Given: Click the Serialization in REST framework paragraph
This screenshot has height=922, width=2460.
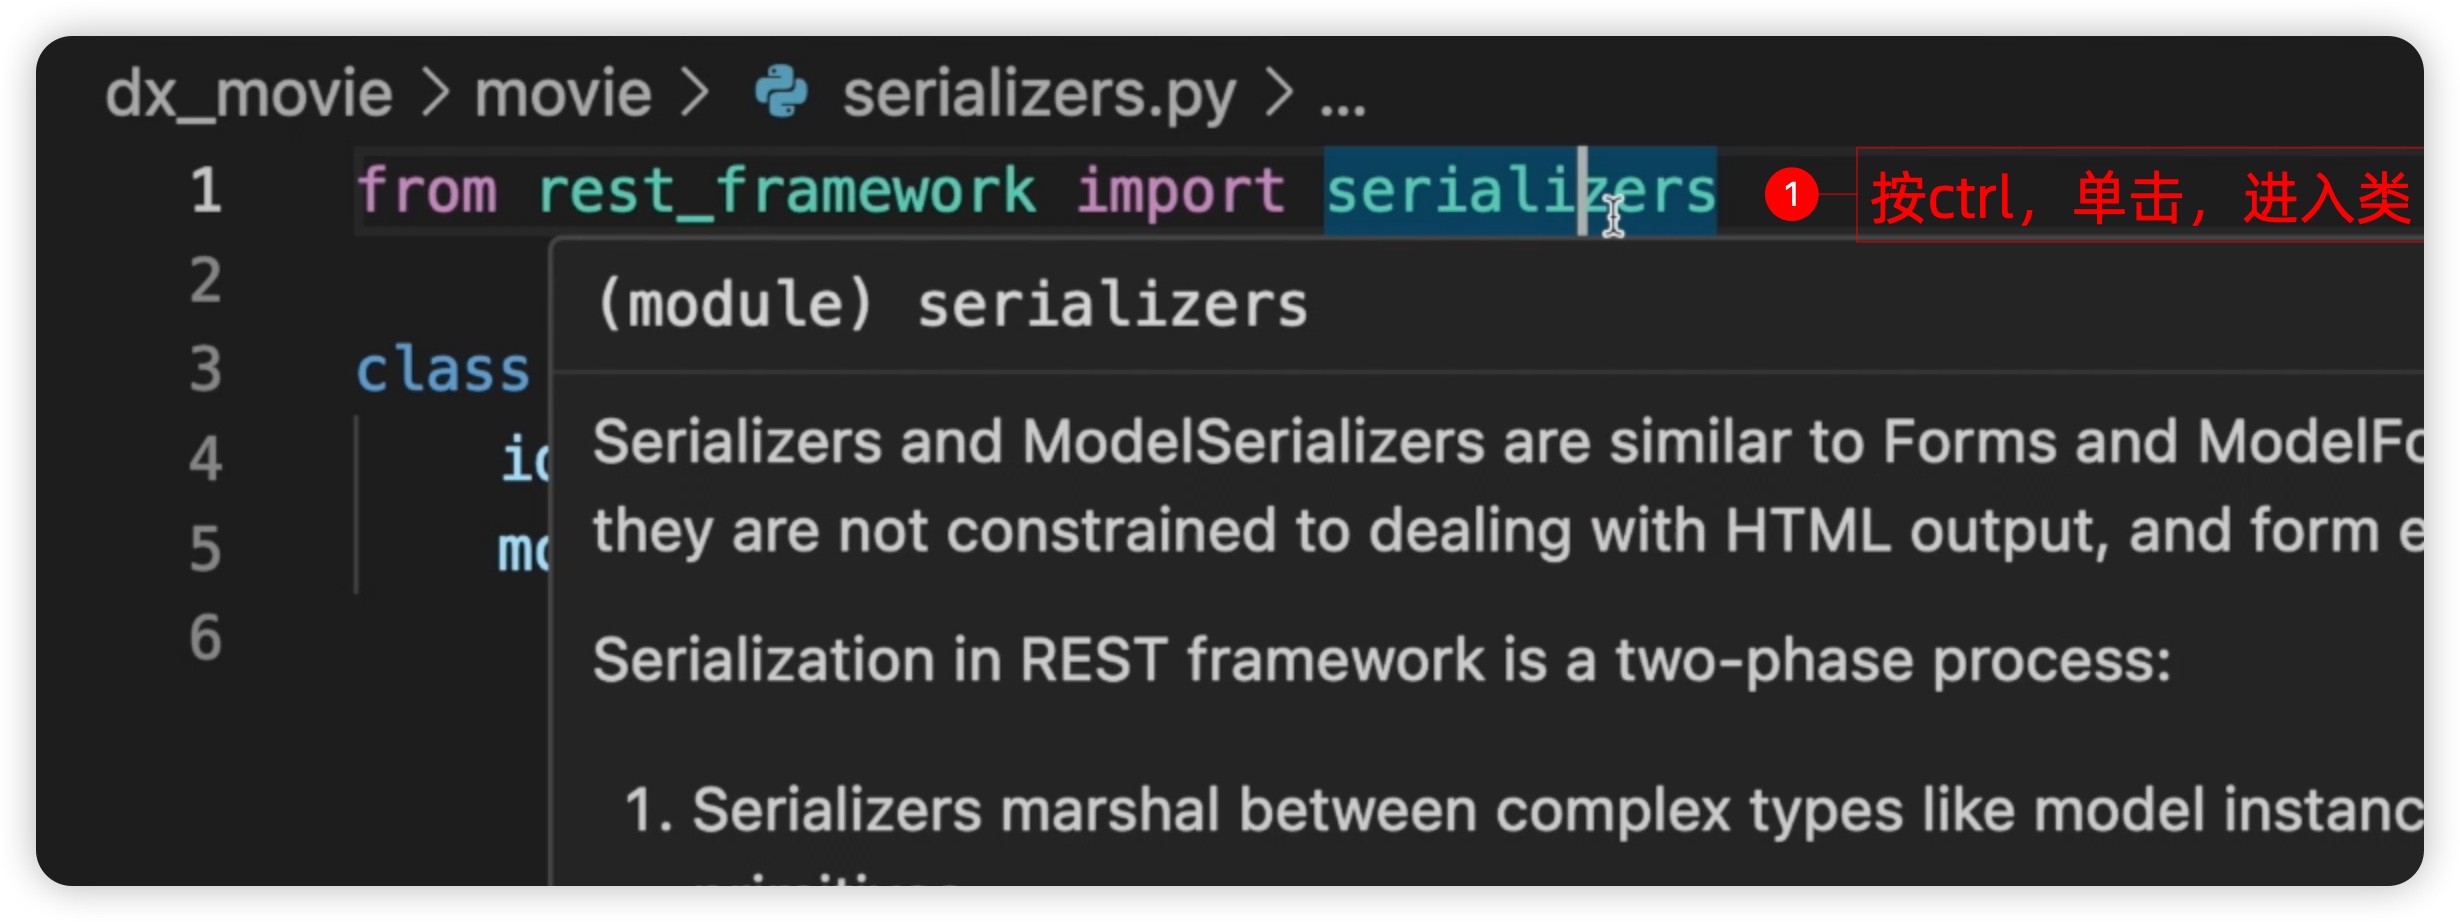Looking at the screenshot, I should tap(1382, 661).
